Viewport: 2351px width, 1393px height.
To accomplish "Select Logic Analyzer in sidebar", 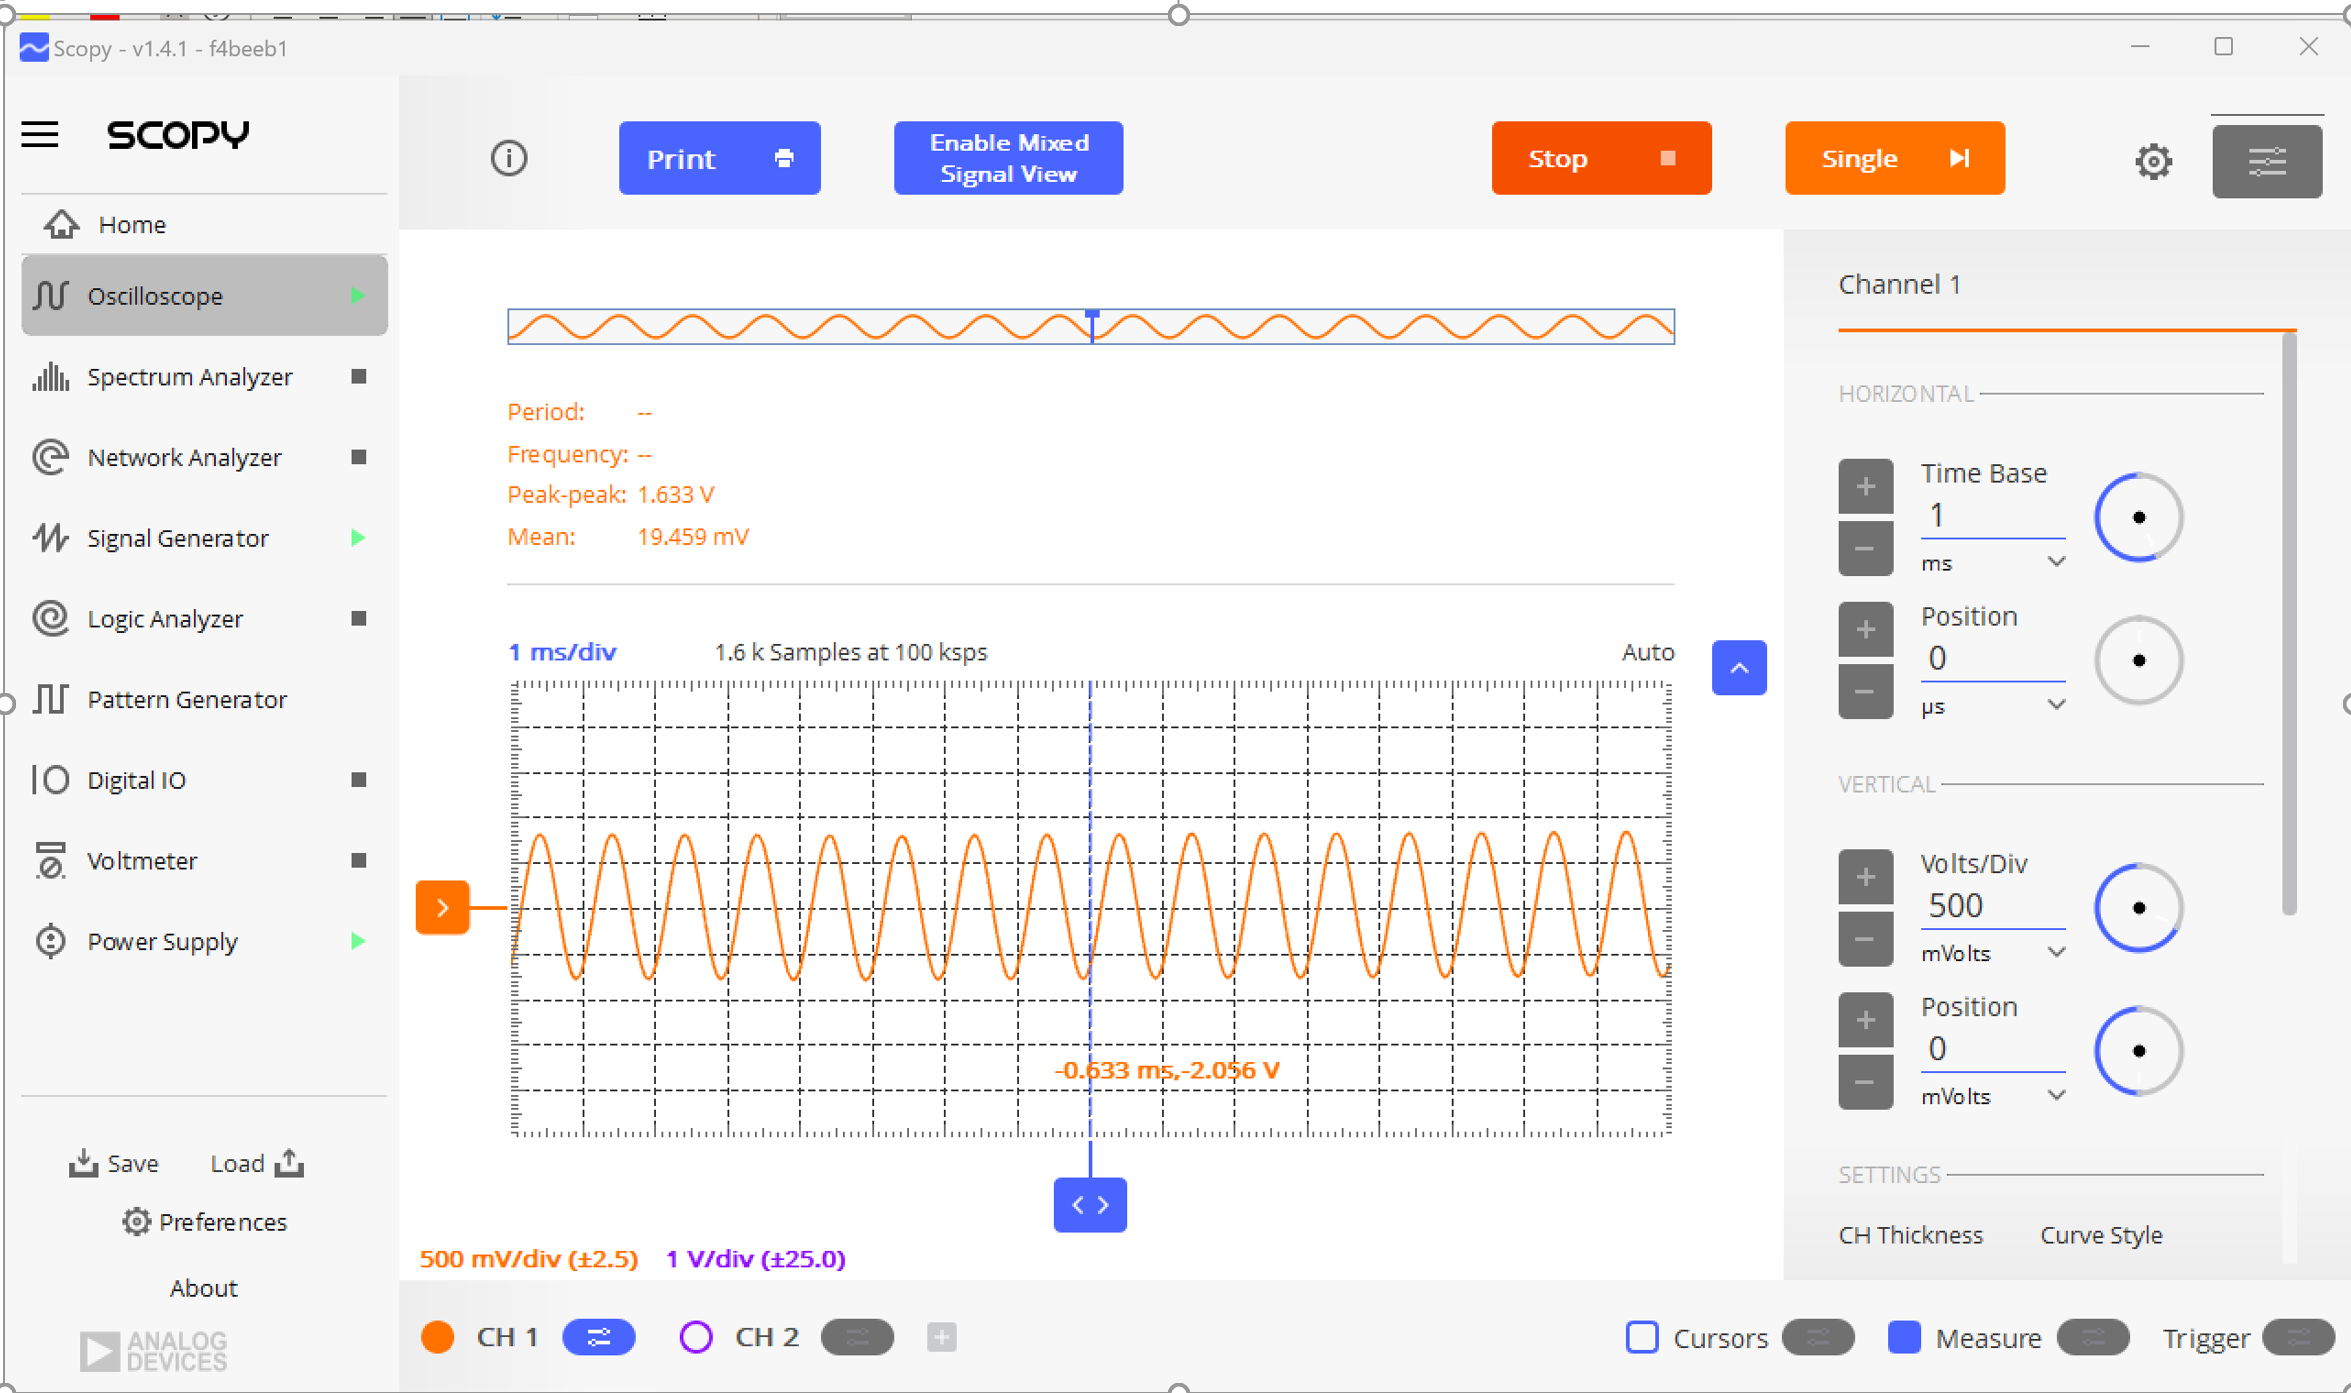I will coord(204,618).
